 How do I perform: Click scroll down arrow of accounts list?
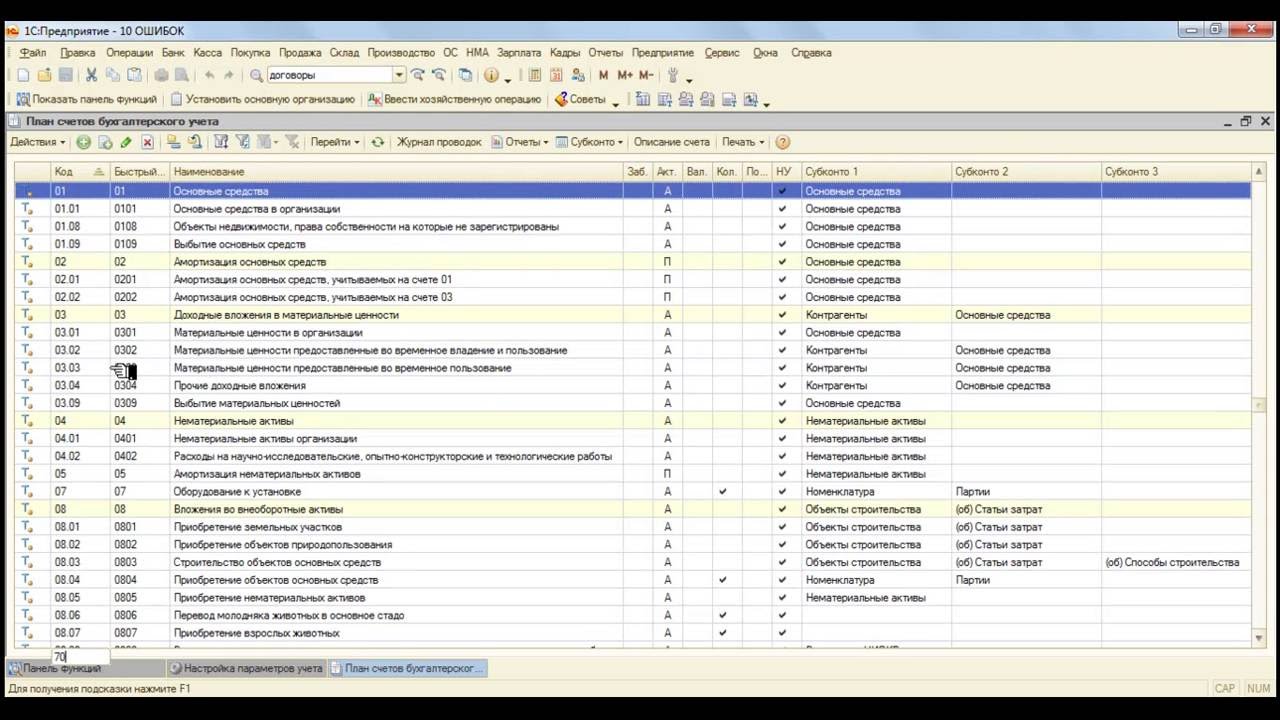pos(1259,638)
